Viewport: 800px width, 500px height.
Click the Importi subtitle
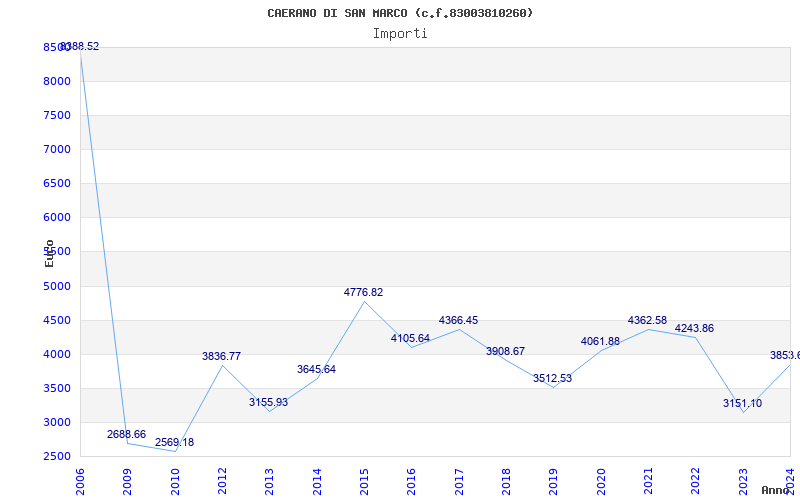[x=400, y=34]
